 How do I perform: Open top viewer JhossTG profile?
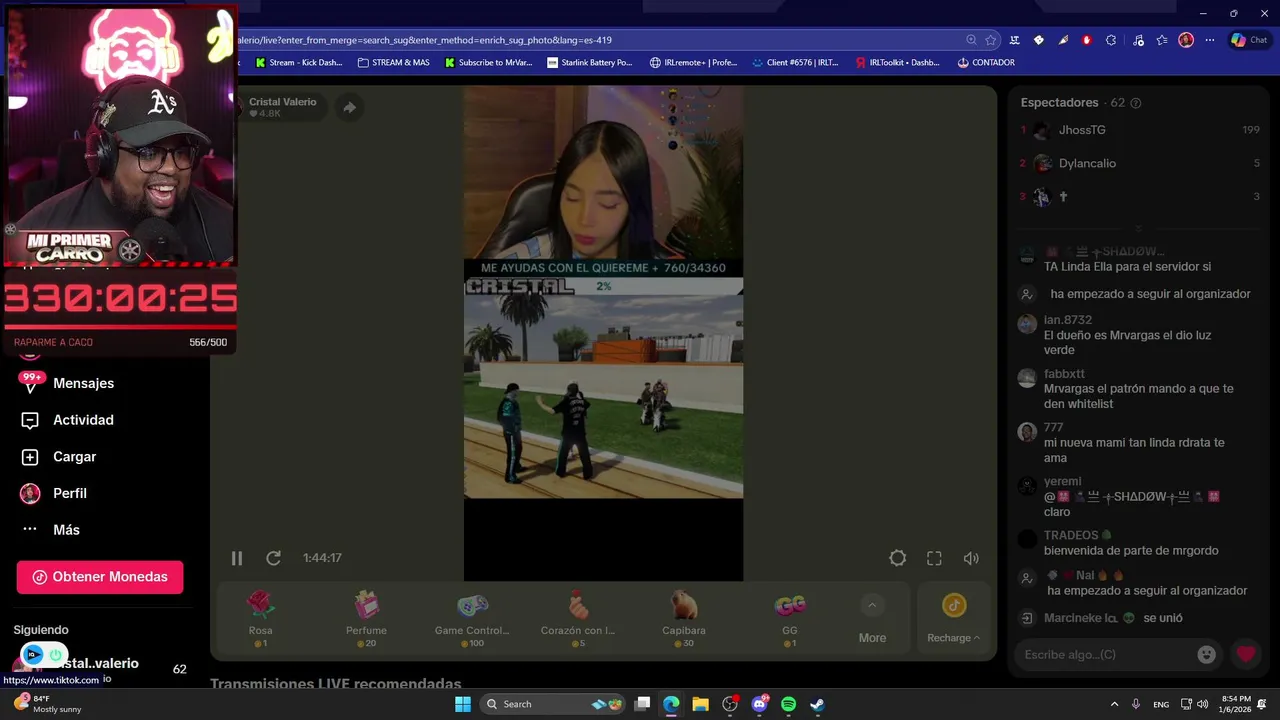[1082, 130]
